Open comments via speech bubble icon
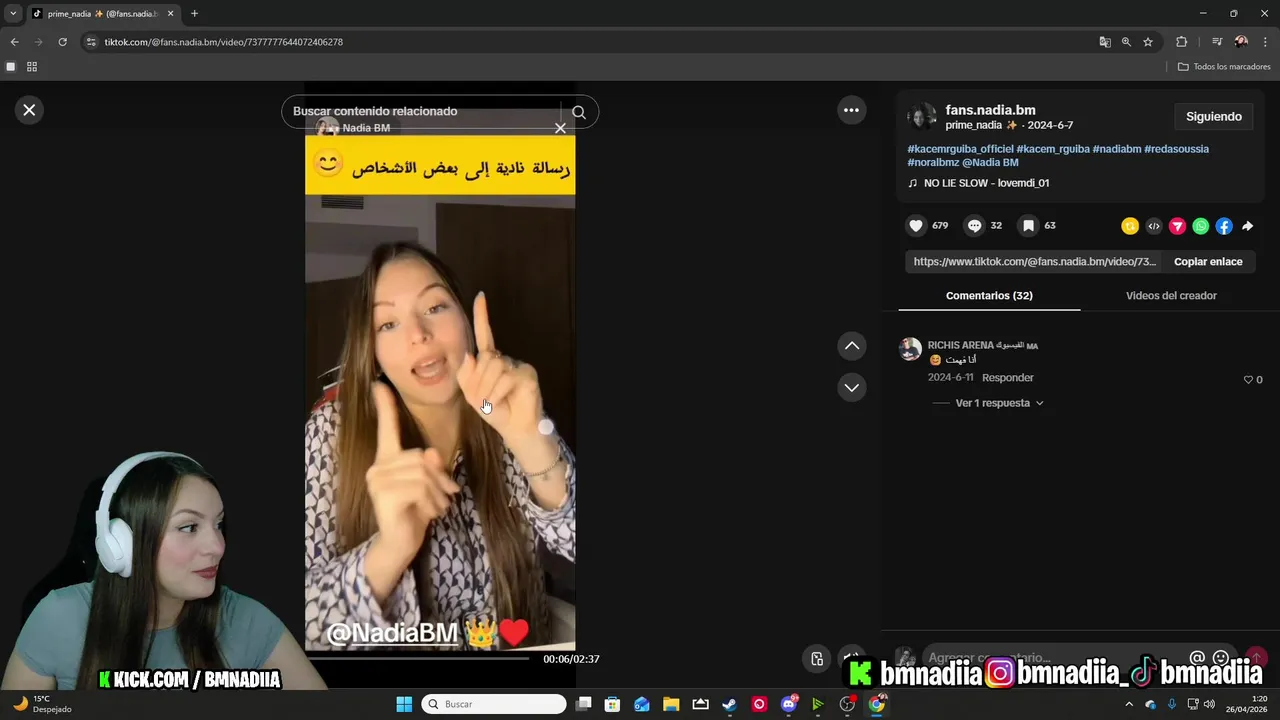This screenshot has width=1280, height=720. tap(974, 226)
